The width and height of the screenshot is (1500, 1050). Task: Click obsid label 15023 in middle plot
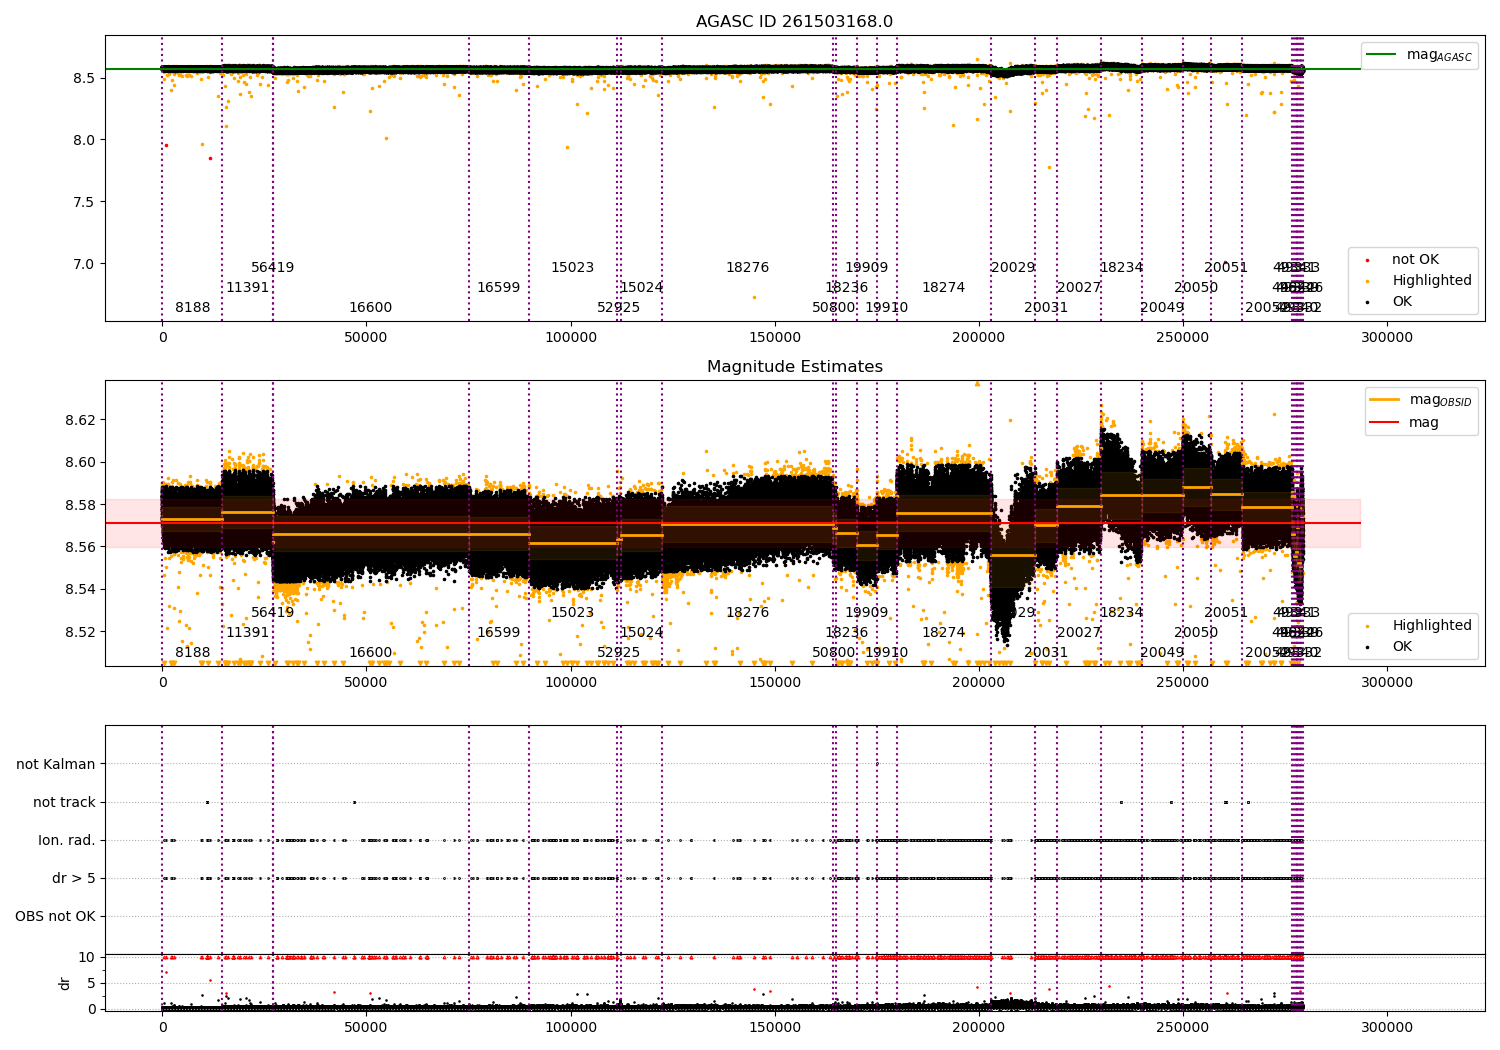point(572,613)
